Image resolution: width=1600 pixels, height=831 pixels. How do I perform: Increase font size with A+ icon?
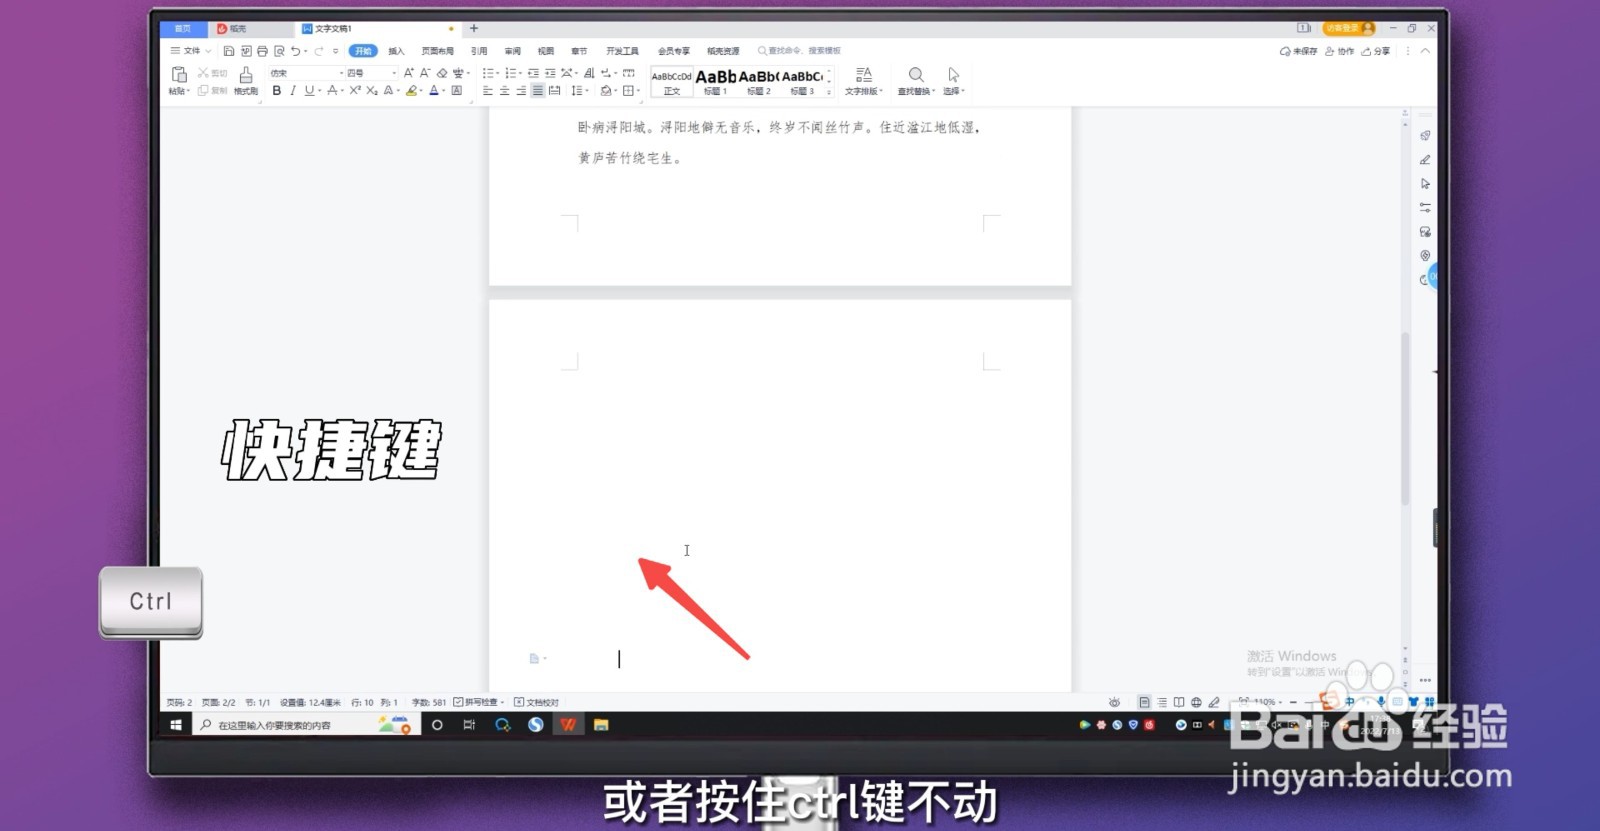tap(408, 73)
